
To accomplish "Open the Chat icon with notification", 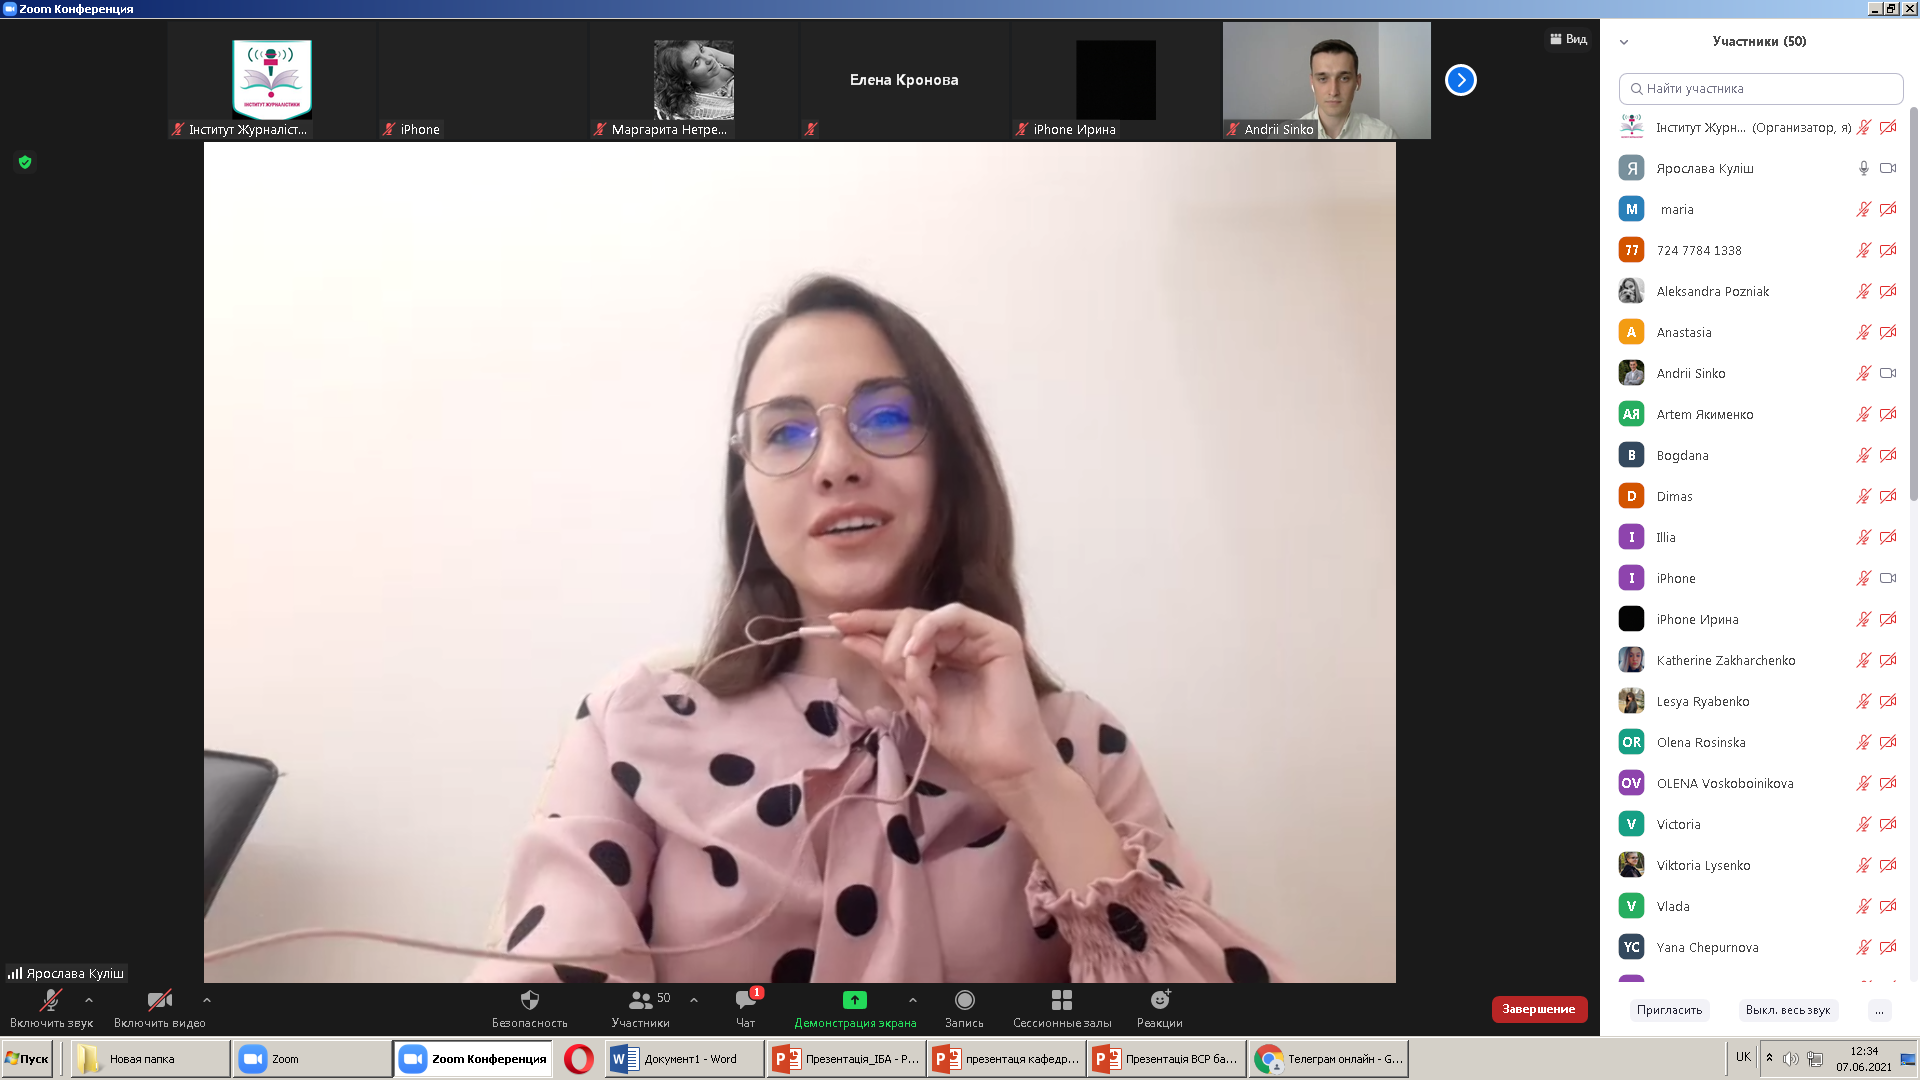I will pos(746,1000).
